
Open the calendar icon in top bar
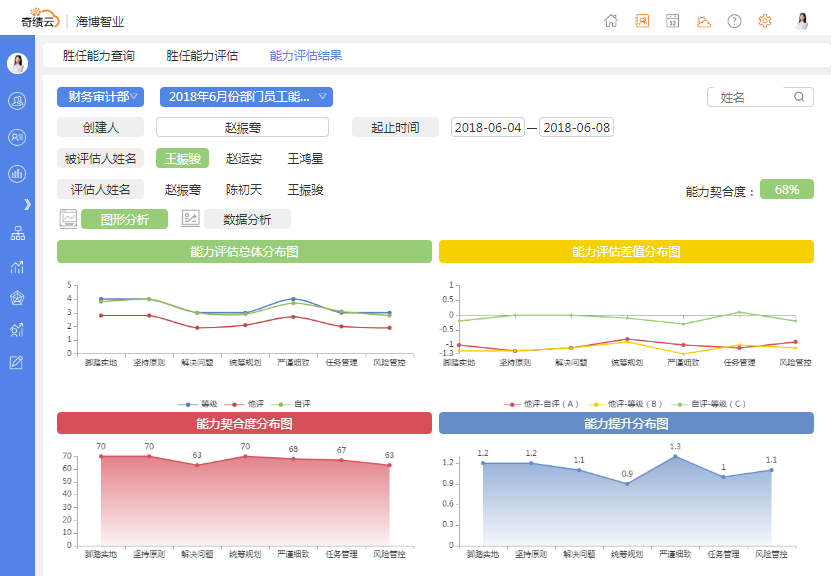[x=672, y=20]
